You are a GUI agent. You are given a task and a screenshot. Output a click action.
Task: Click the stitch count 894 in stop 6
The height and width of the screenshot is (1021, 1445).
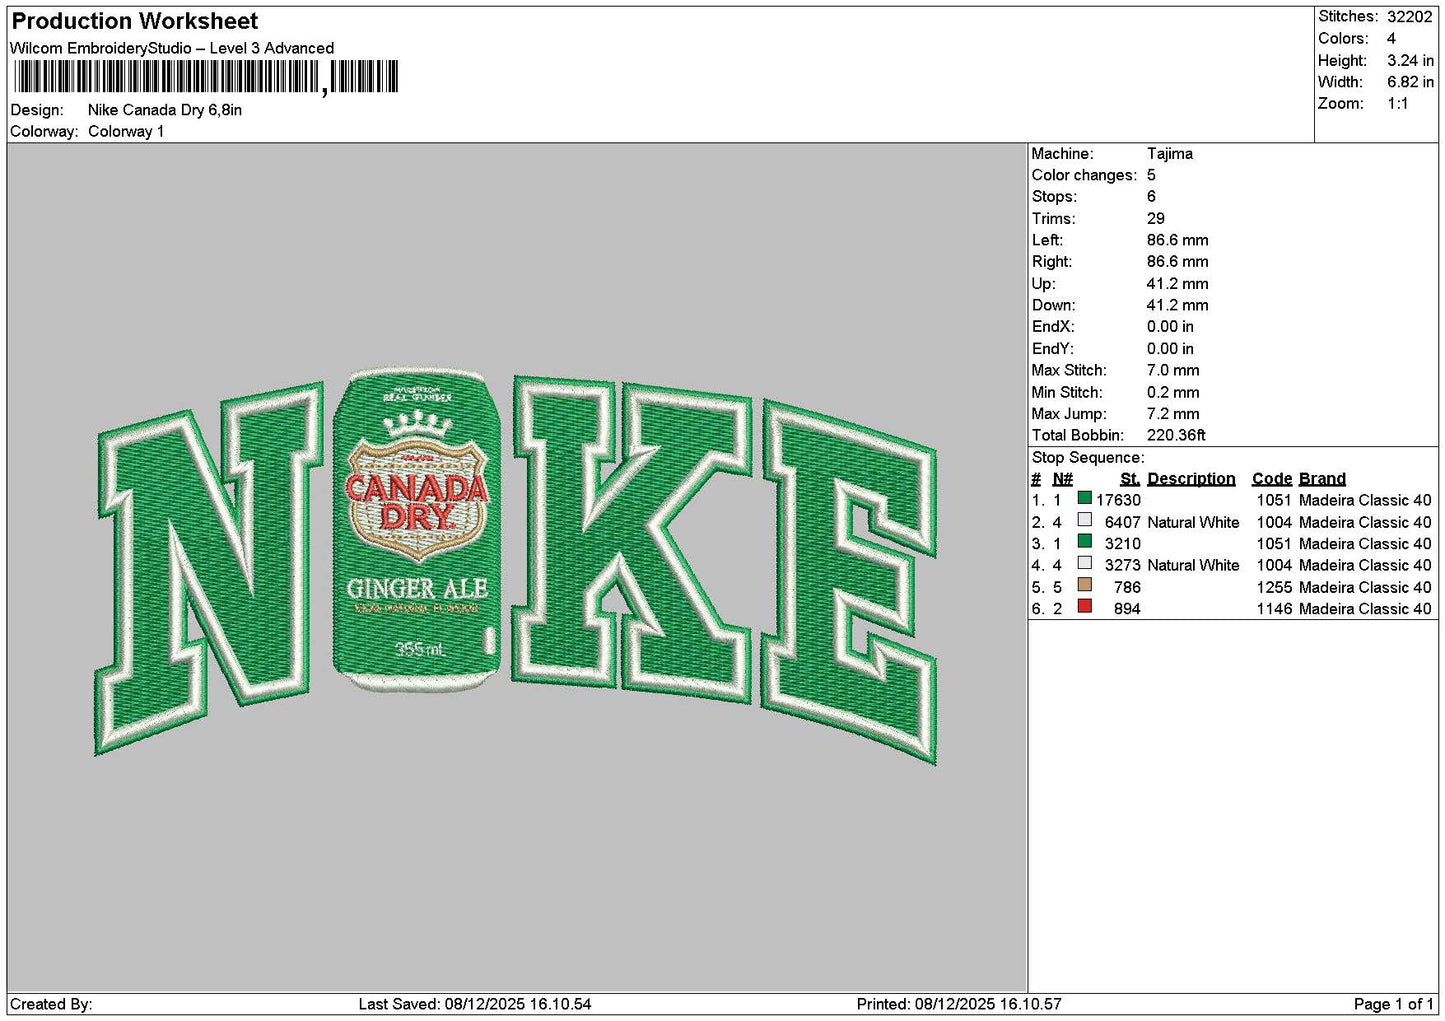point(1127,609)
